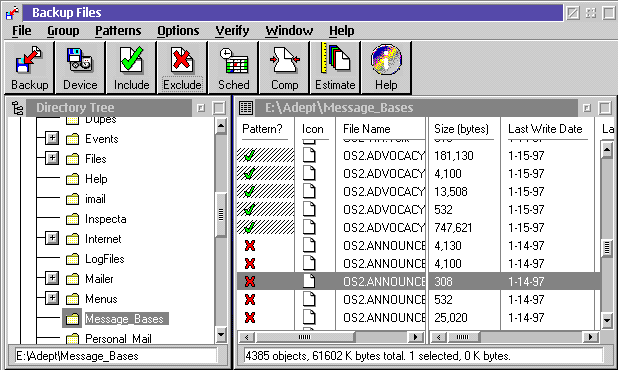Click the Backup toolbar button
618x370 pixels.
pyautogui.click(x=30, y=68)
